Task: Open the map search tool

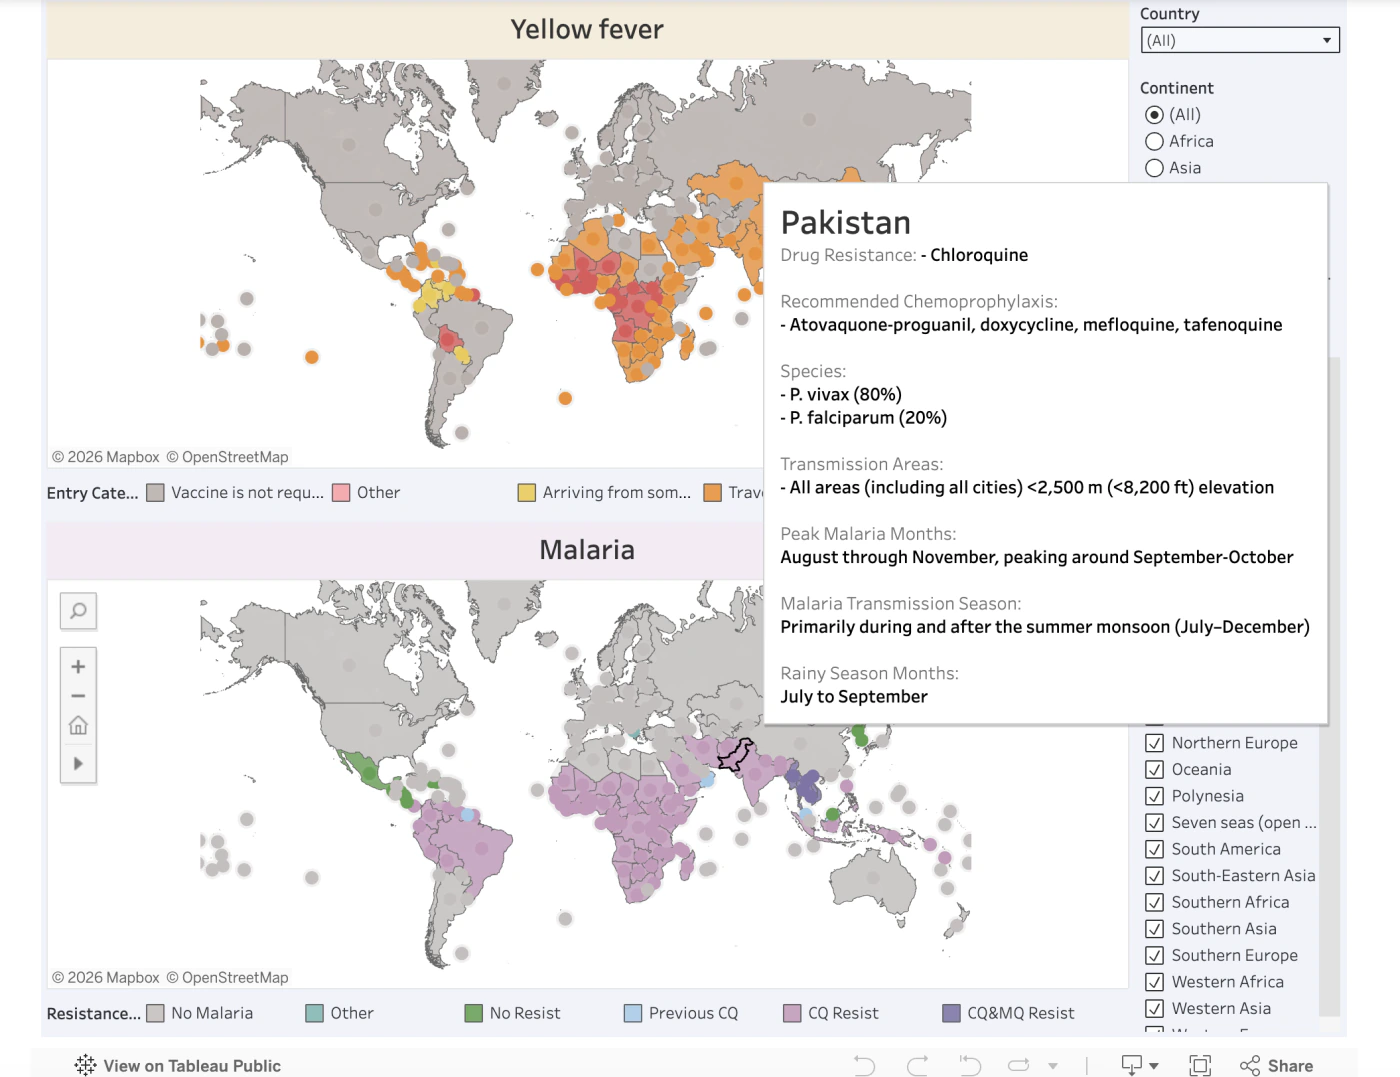Action: pos(78,611)
